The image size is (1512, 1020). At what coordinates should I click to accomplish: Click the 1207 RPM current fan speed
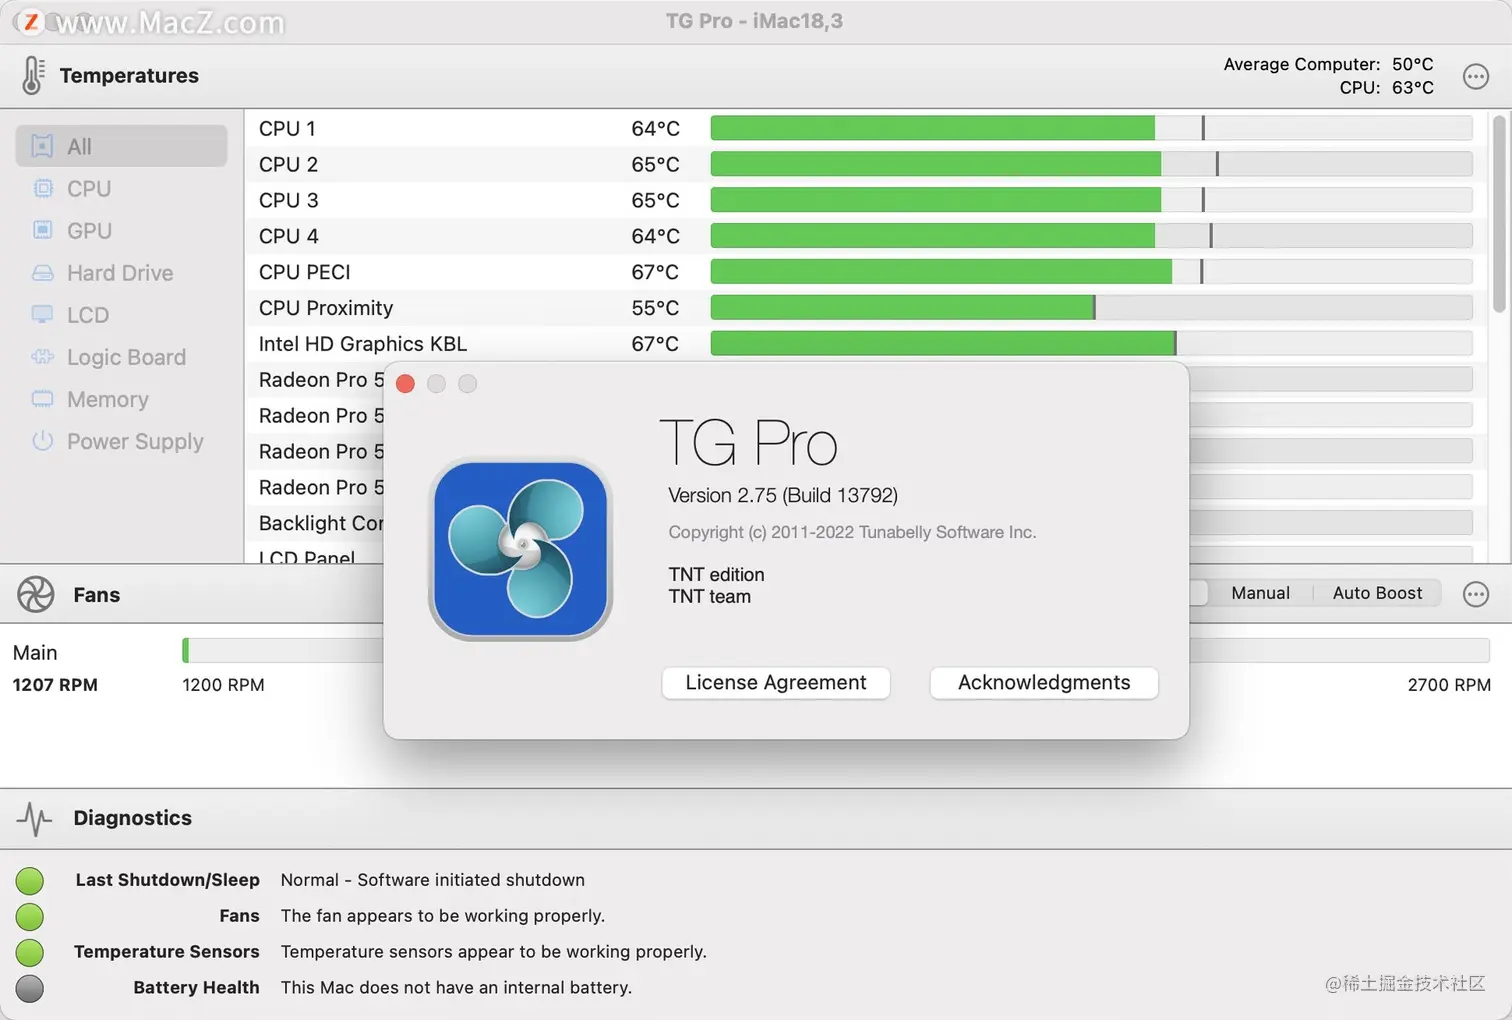tap(55, 685)
